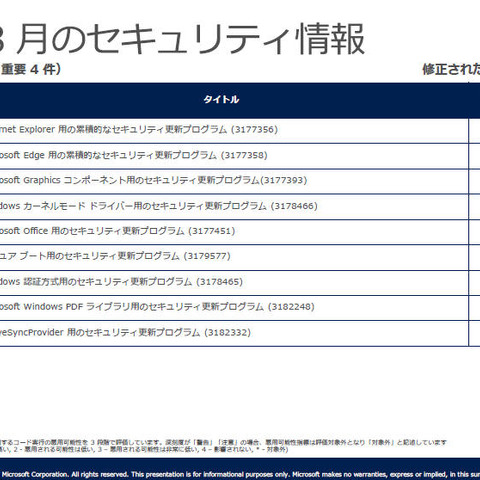Click the exploitability index footnote text
Screen dimensions: 480x480
[x=223, y=446]
